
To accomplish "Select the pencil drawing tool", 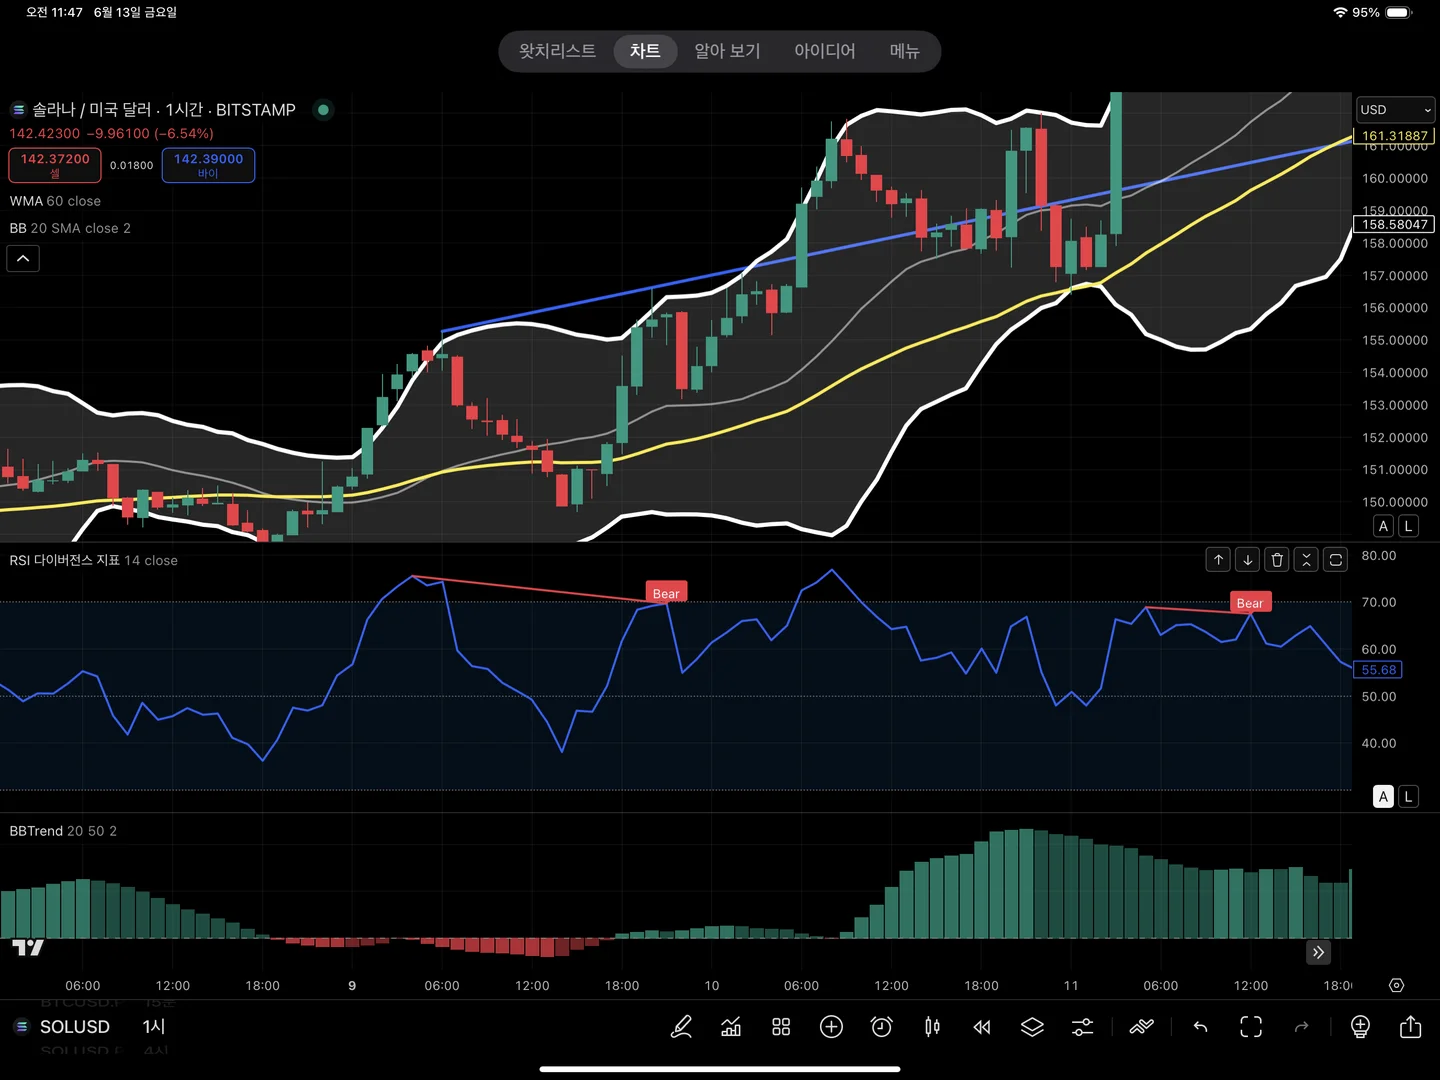I will point(681,1027).
